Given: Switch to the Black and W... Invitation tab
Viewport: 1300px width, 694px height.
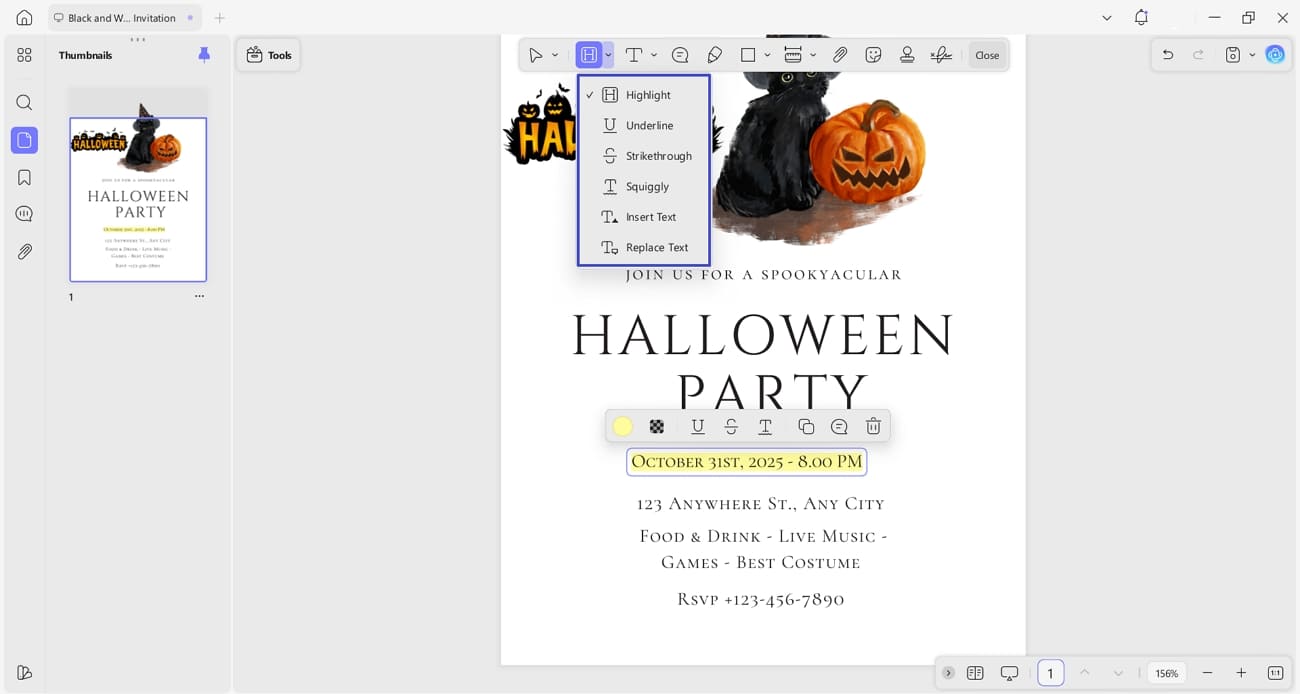Looking at the screenshot, I should pyautogui.click(x=124, y=18).
